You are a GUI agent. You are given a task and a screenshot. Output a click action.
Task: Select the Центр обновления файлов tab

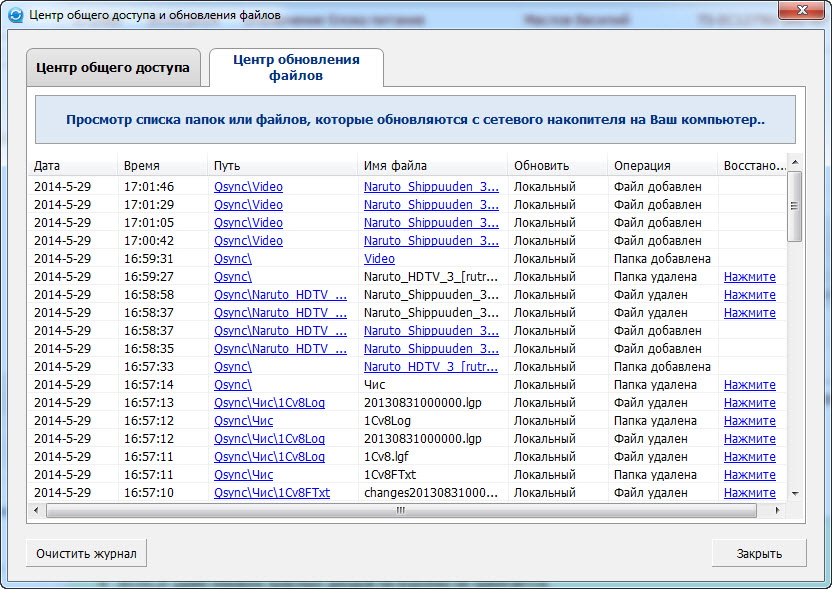tap(296, 67)
